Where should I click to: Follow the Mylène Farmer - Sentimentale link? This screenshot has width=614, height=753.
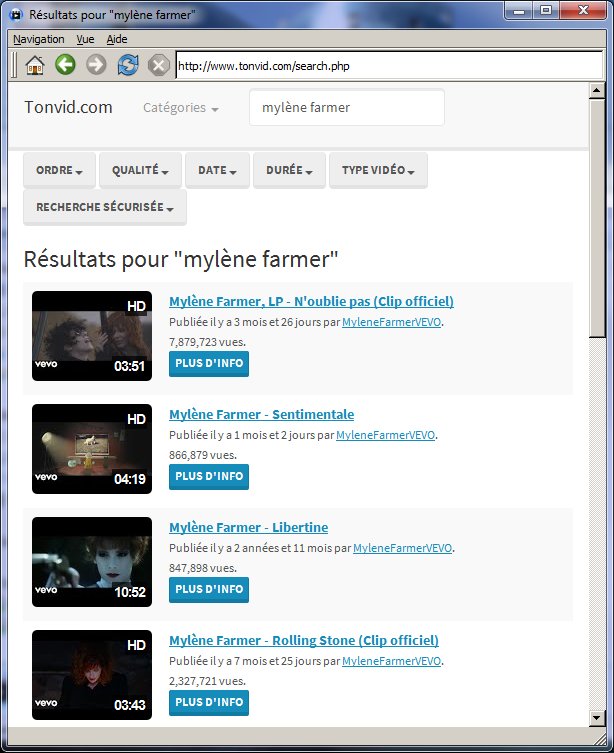[x=262, y=414]
